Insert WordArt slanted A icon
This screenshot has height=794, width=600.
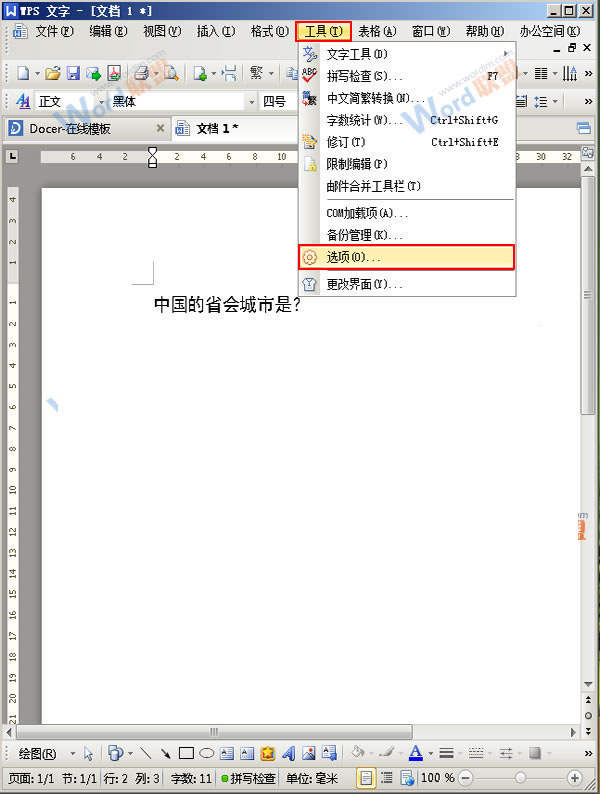click(289, 753)
